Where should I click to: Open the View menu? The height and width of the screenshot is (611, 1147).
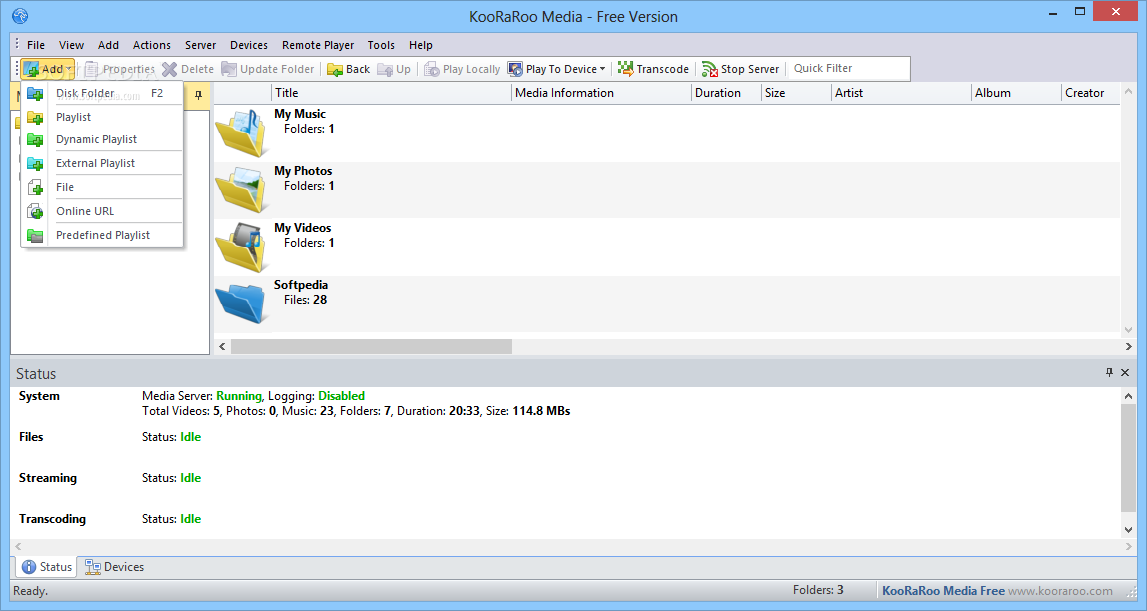coord(71,45)
